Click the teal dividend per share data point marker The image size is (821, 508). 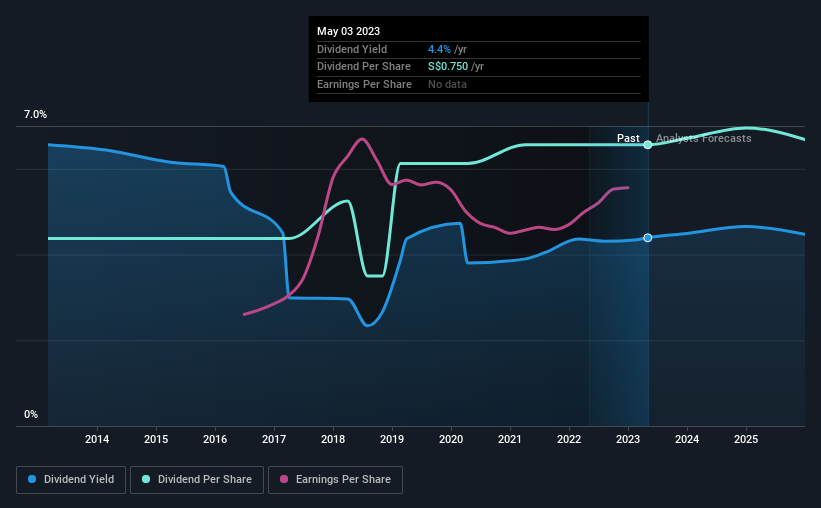coord(648,145)
